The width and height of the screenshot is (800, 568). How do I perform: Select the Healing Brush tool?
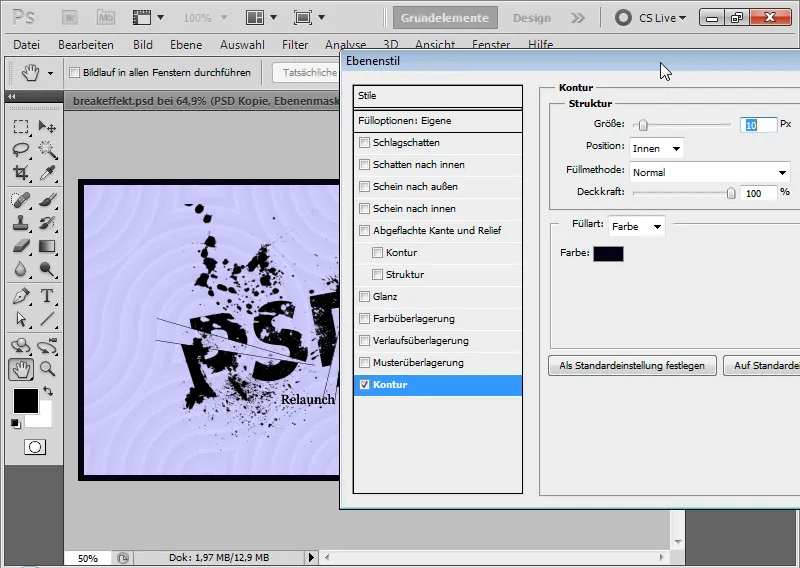[20, 200]
